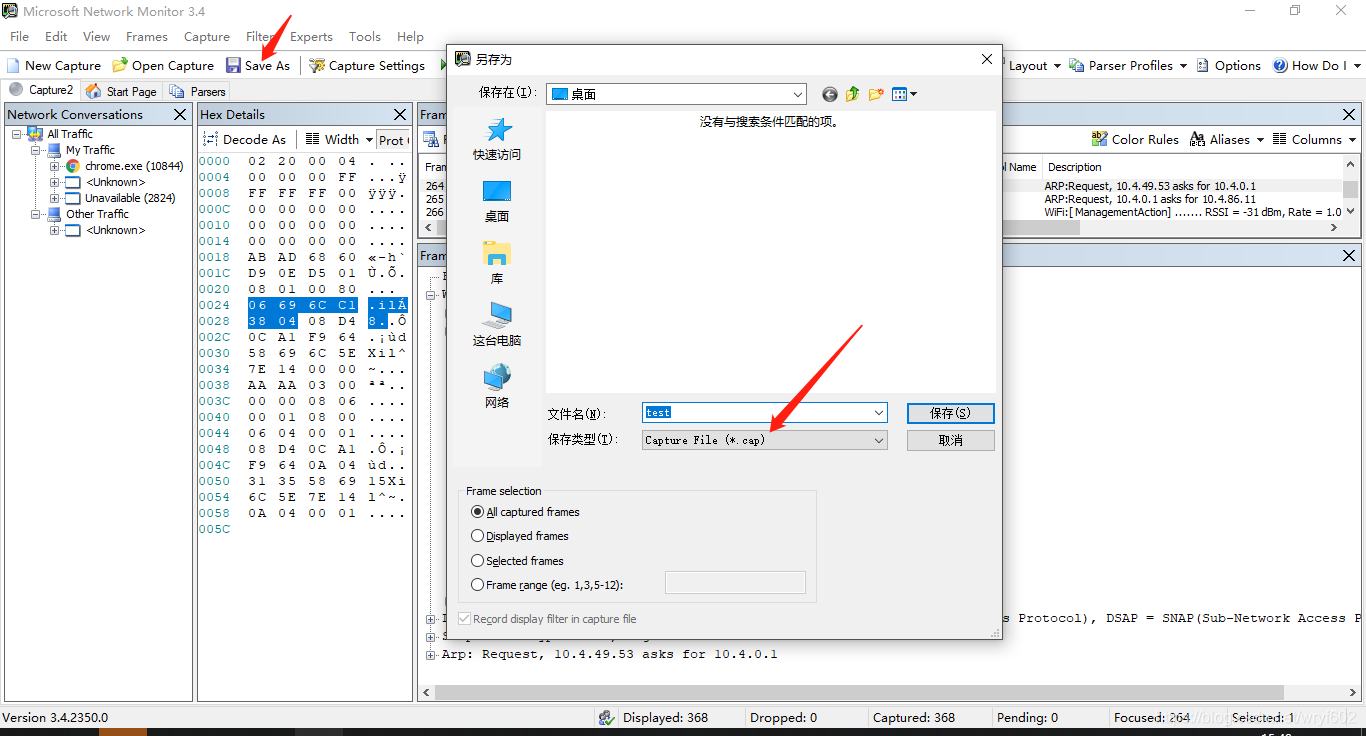Open the file name history dropdown arrow
1366x736 pixels.
pyautogui.click(x=879, y=413)
